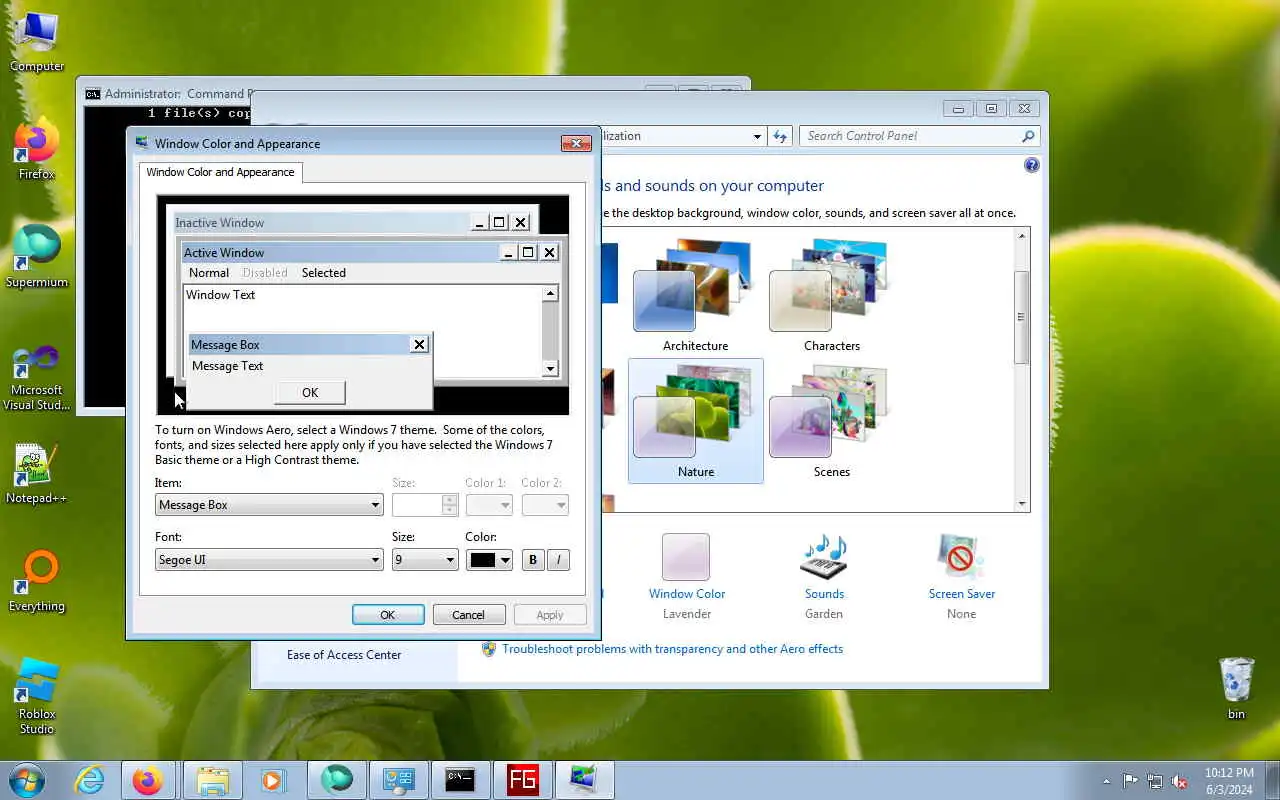Click the Active Window title bar preview

[340, 253]
